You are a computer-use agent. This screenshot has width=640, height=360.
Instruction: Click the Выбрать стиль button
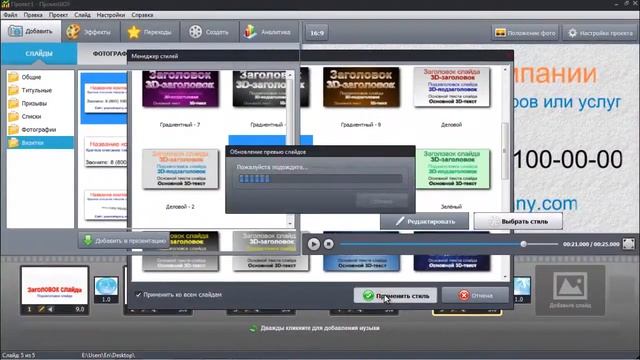click(x=518, y=221)
